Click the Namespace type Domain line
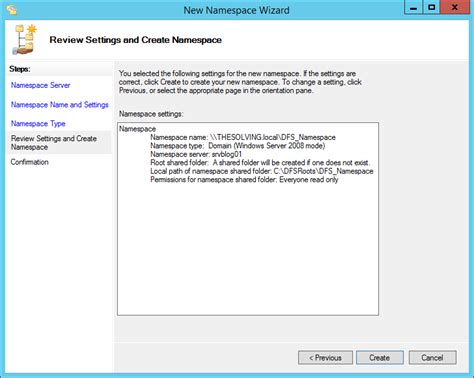Image resolution: width=474 pixels, height=378 pixels. pos(238,146)
